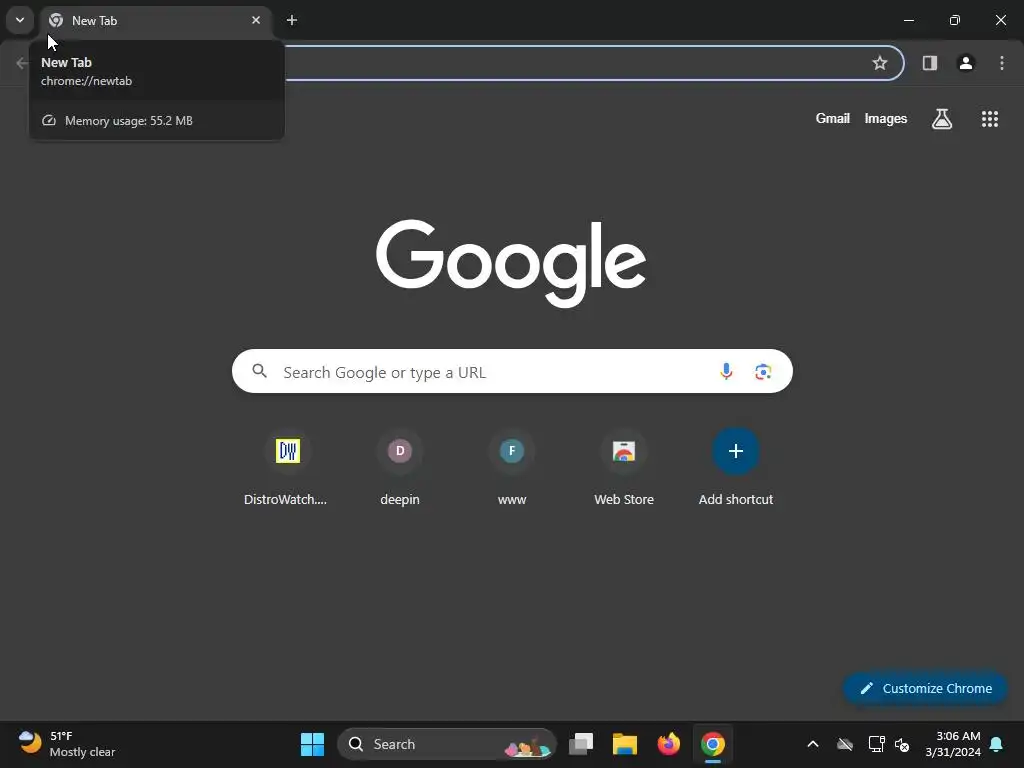Open the www shortcut
1024x768 pixels.
click(512, 468)
